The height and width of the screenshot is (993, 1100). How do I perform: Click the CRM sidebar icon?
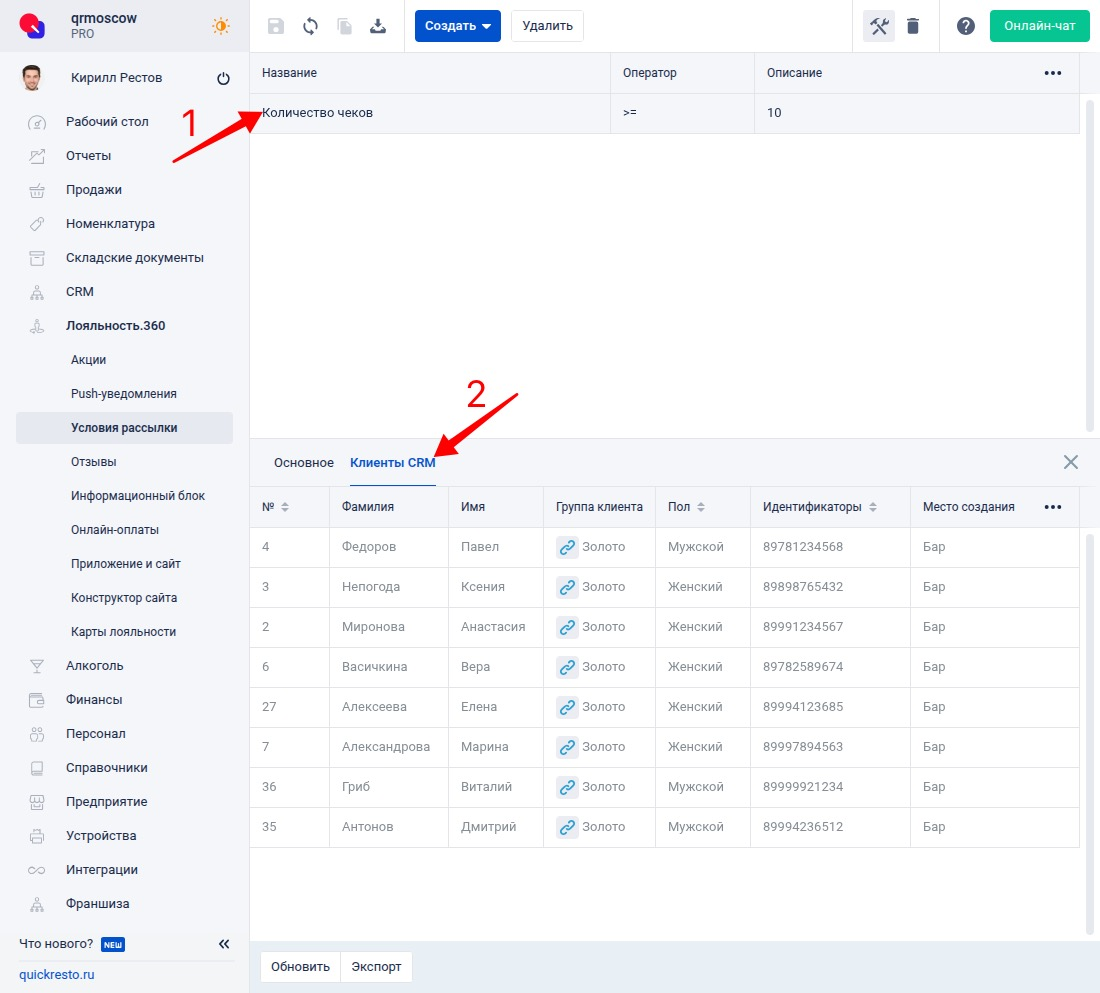tap(36, 292)
